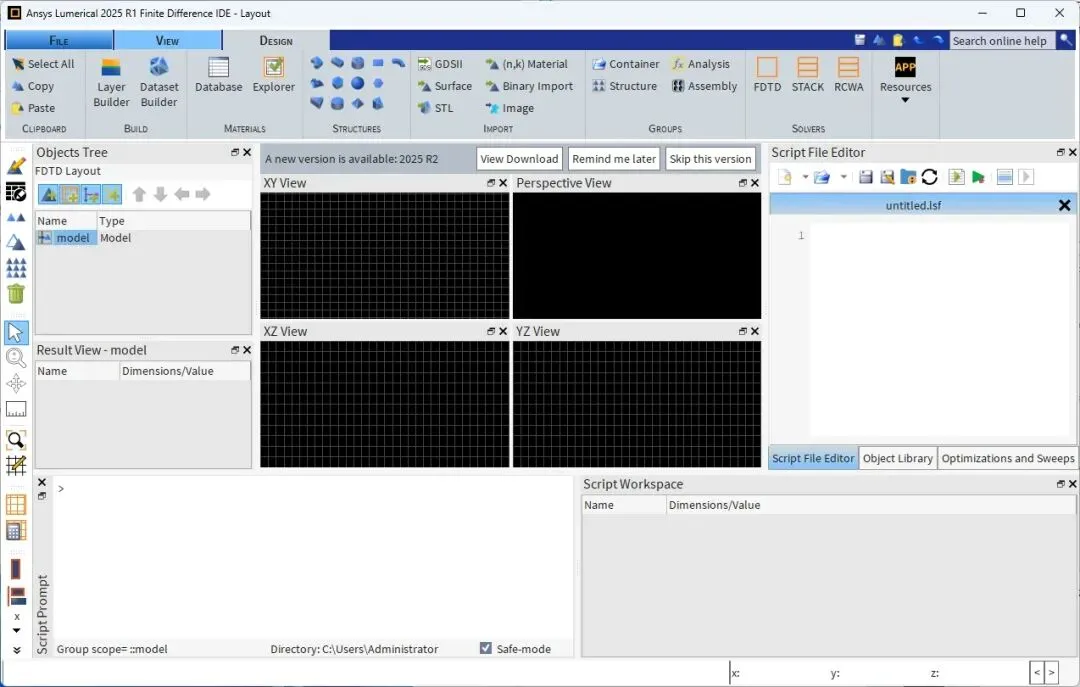This screenshot has width=1080, height=687.
Task: Add an RCWA solver
Action: (849, 75)
